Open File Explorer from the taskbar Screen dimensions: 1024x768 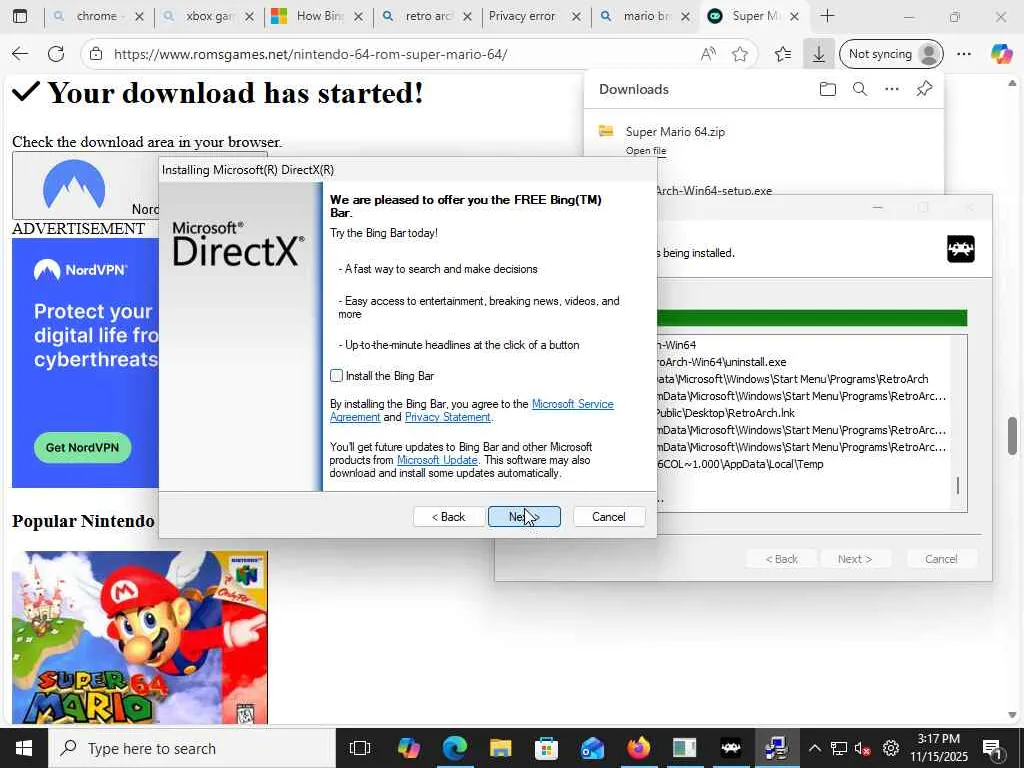(500, 748)
